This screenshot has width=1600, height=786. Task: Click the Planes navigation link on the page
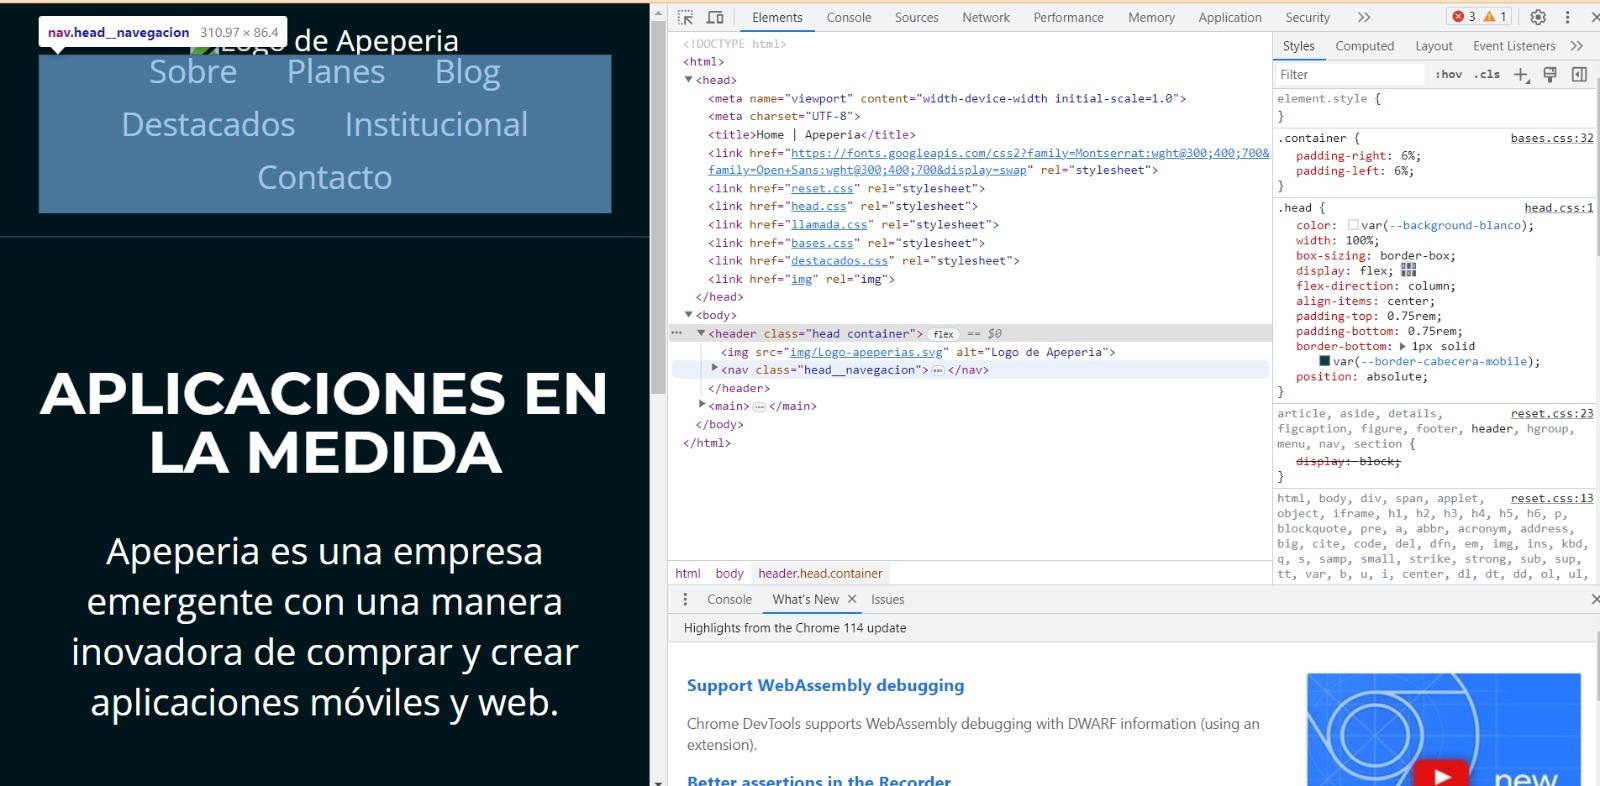point(336,72)
